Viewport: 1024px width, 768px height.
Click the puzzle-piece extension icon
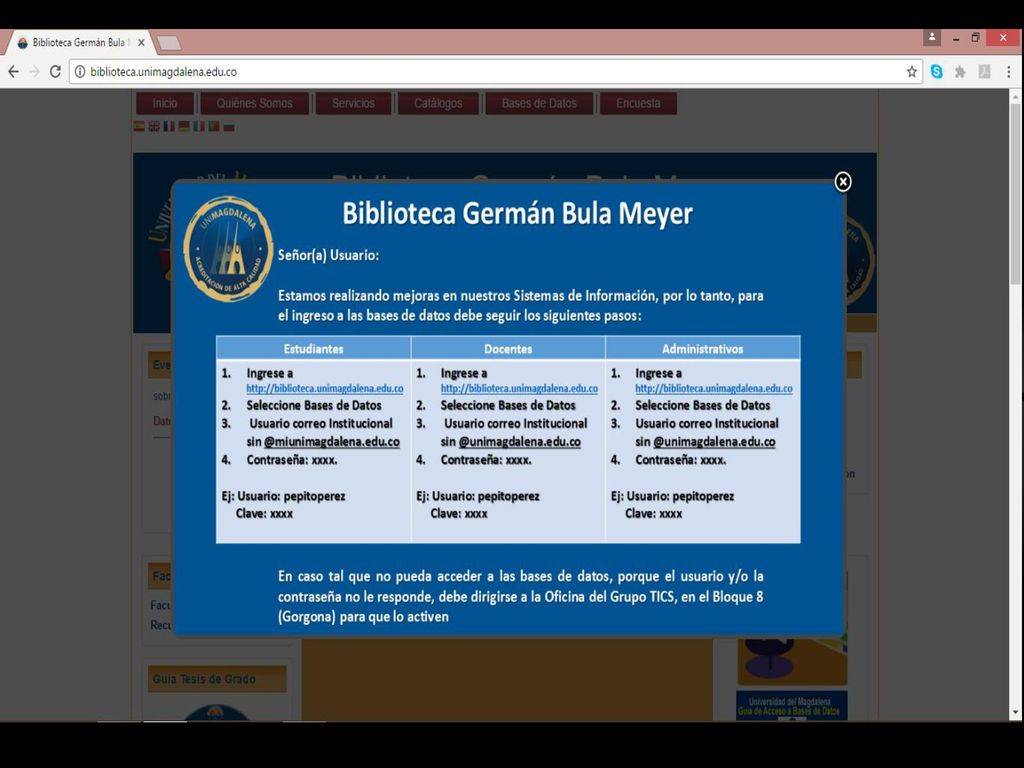960,72
